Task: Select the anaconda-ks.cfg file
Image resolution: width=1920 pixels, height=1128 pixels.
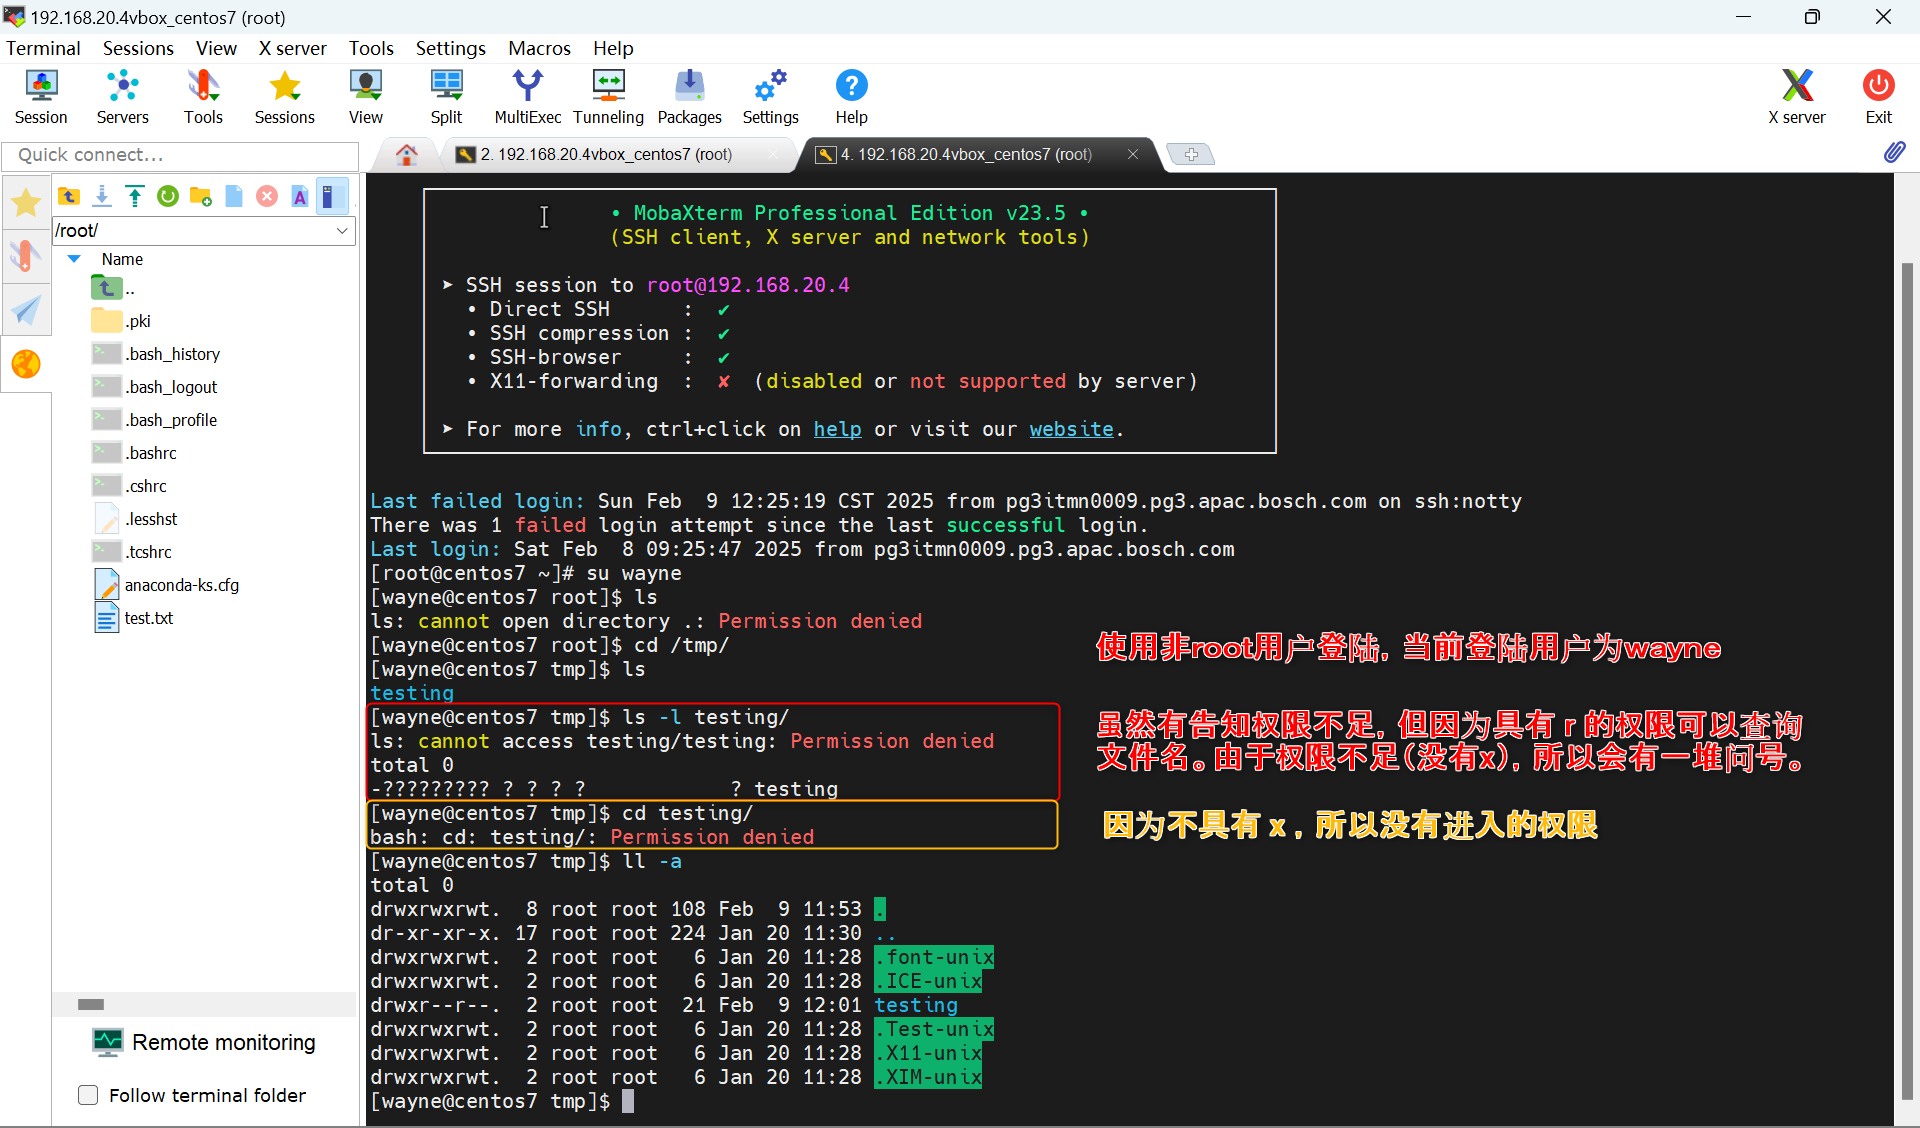Action: [x=181, y=585]
